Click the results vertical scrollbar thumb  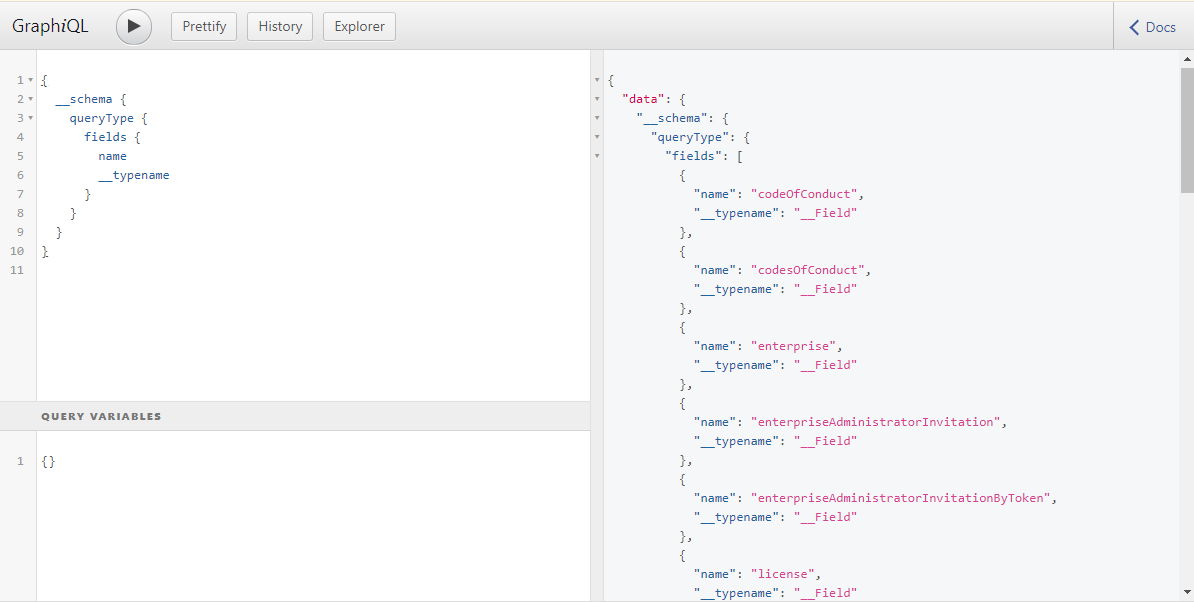1187,130
